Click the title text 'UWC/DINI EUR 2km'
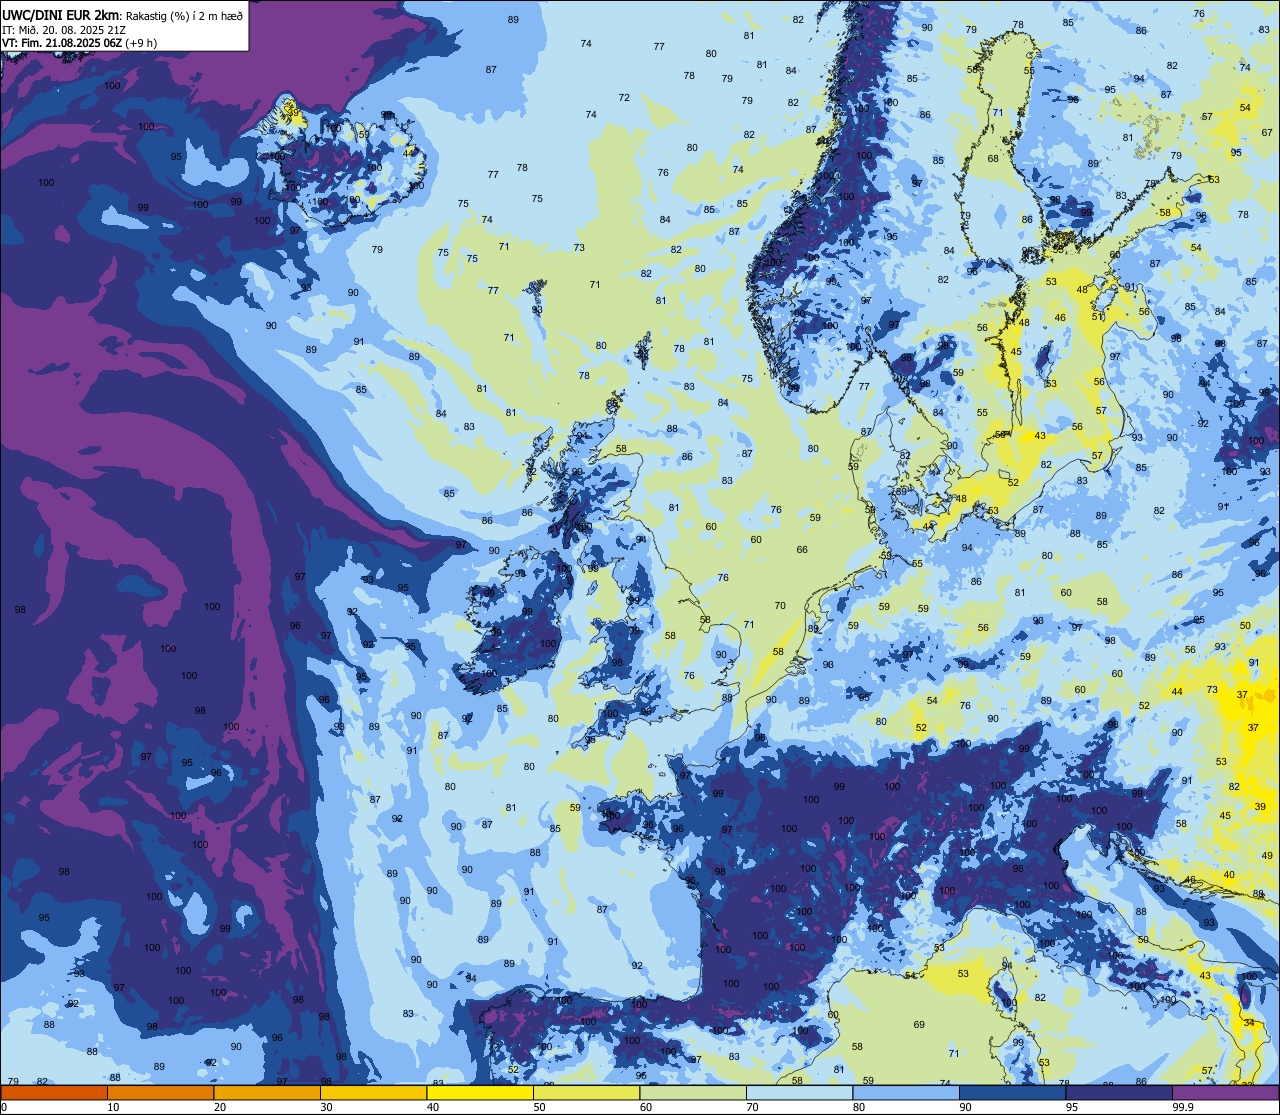This screenshot has width=1280, height=1115. click(61, 14)
